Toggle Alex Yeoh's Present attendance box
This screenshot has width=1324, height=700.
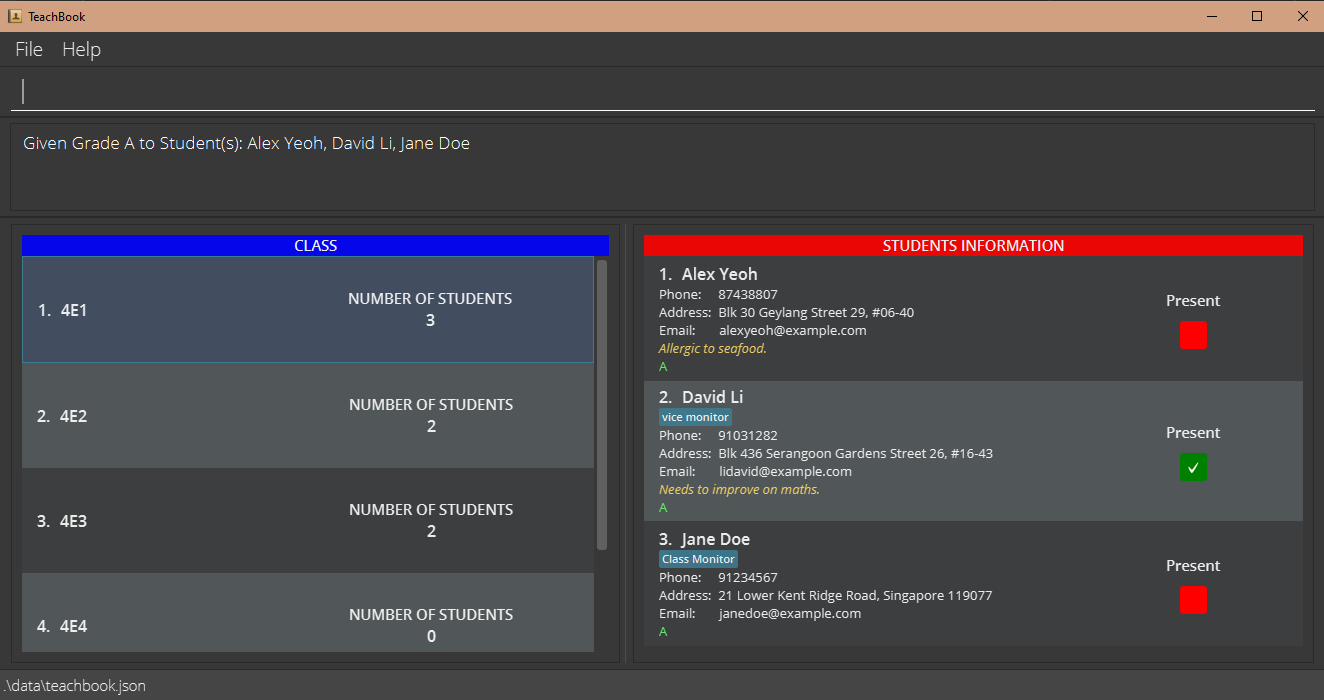tap(1193, 336)
